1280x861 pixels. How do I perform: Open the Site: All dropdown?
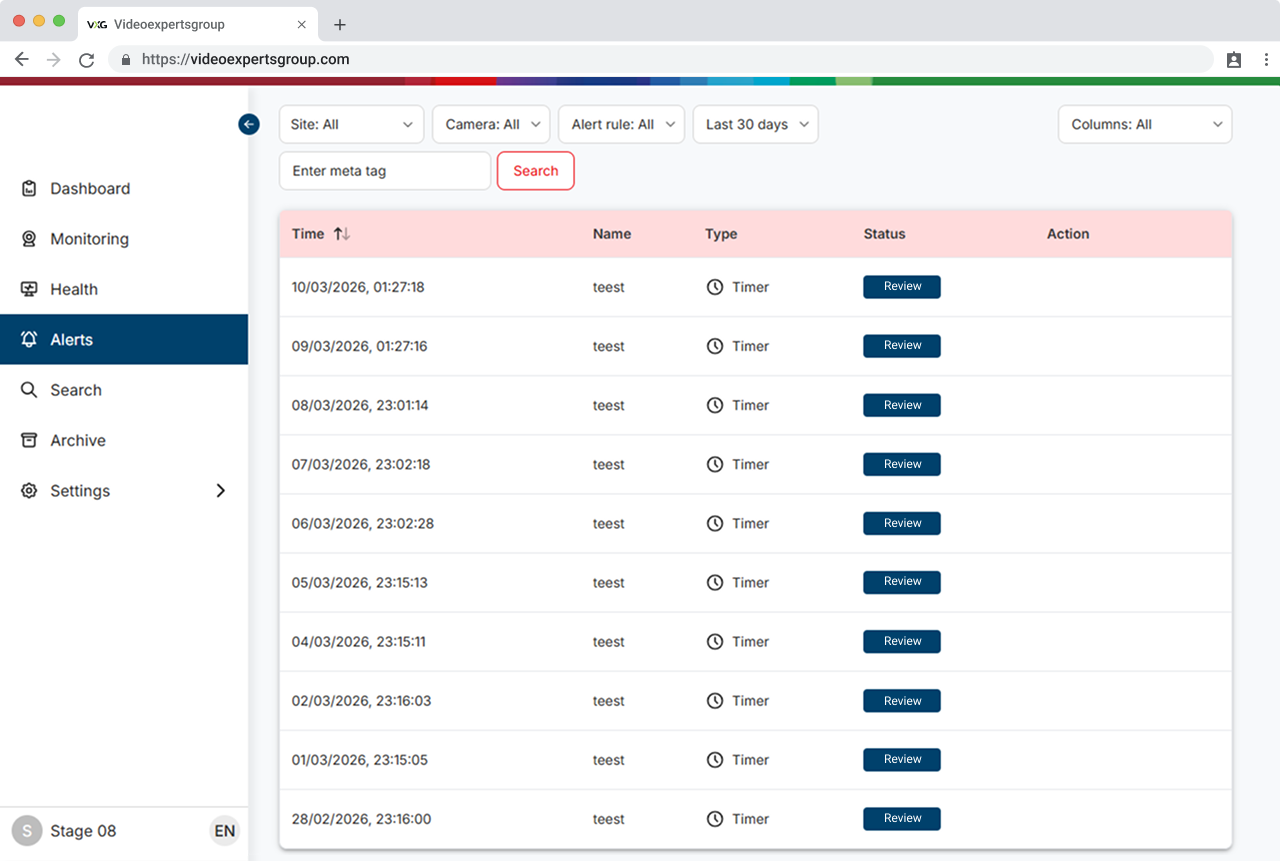pyautogui.click(x=351, y=125)
